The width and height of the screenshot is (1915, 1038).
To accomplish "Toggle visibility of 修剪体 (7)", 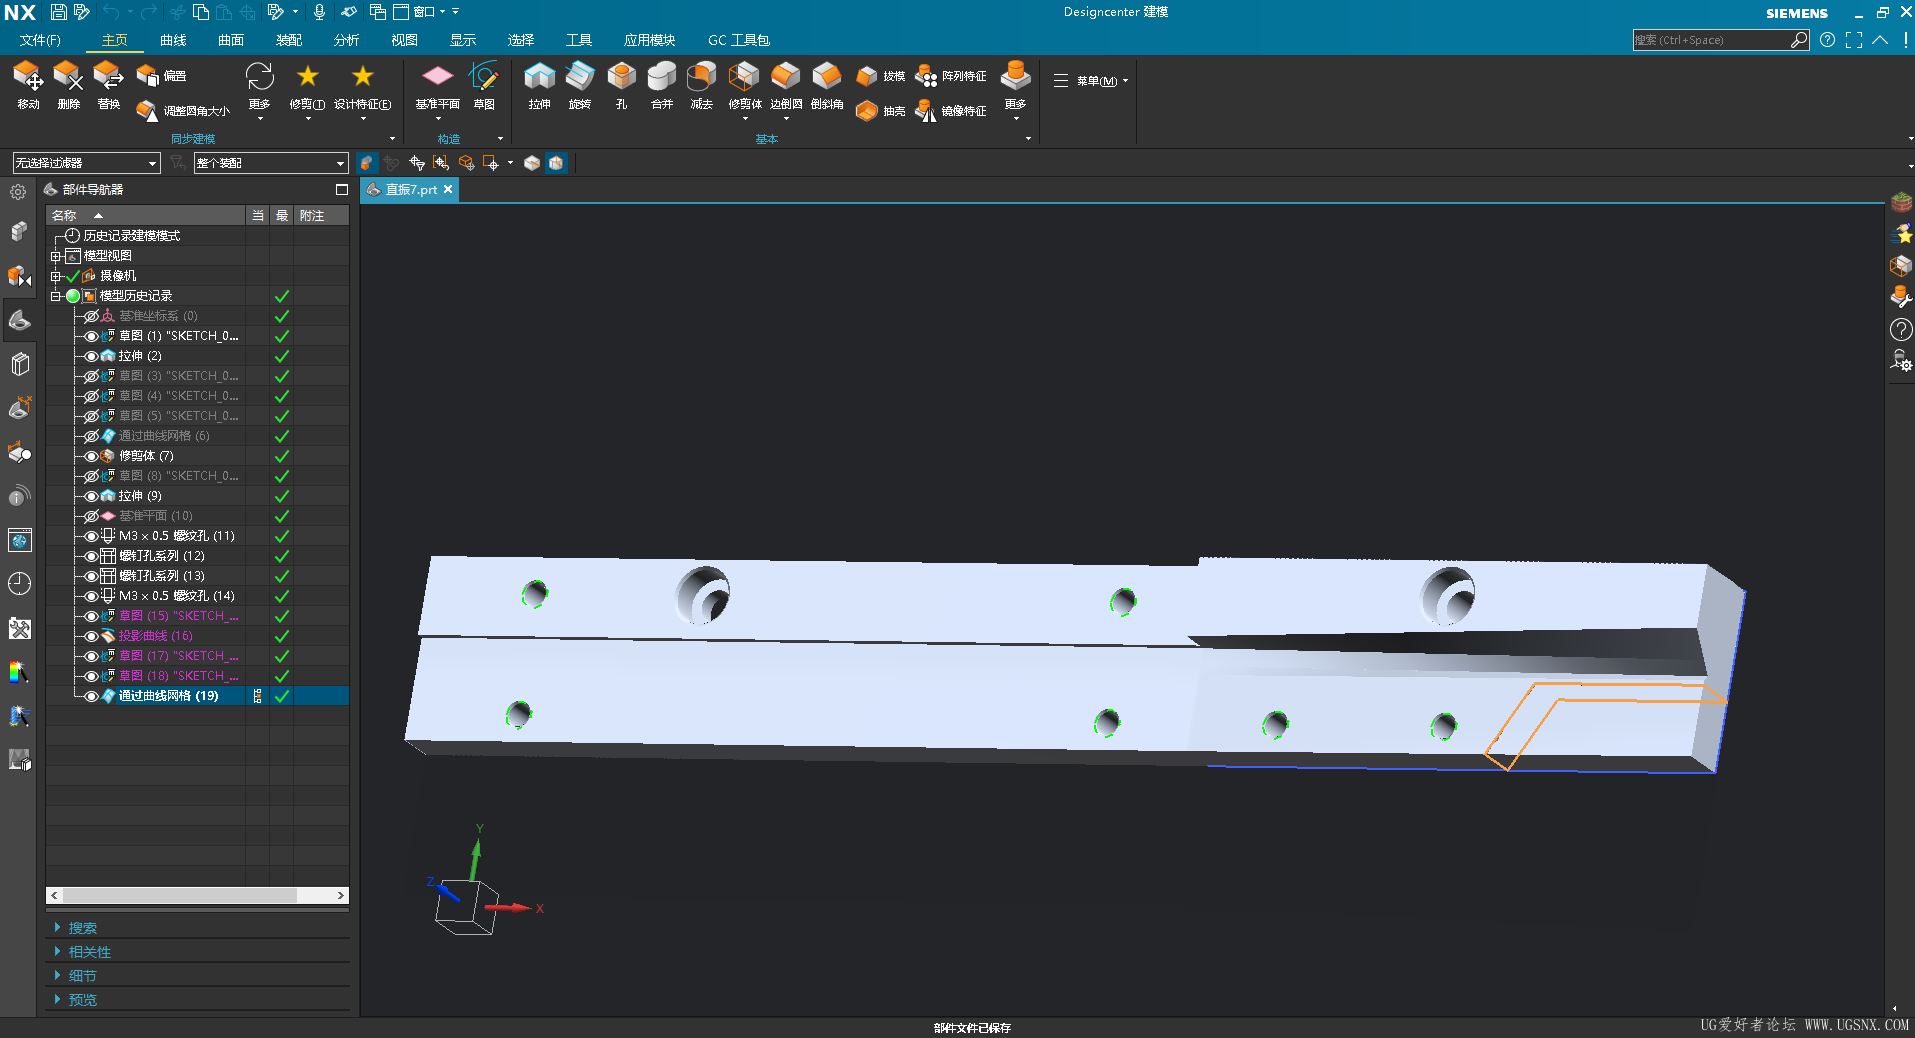I will (91, 456).
